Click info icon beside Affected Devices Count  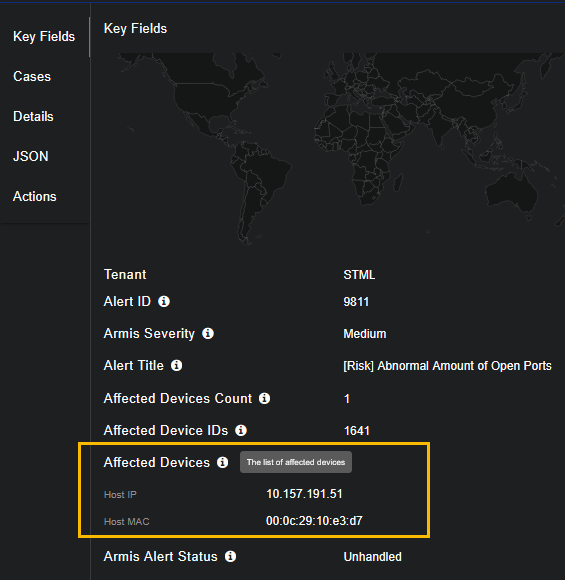[264, 398]
